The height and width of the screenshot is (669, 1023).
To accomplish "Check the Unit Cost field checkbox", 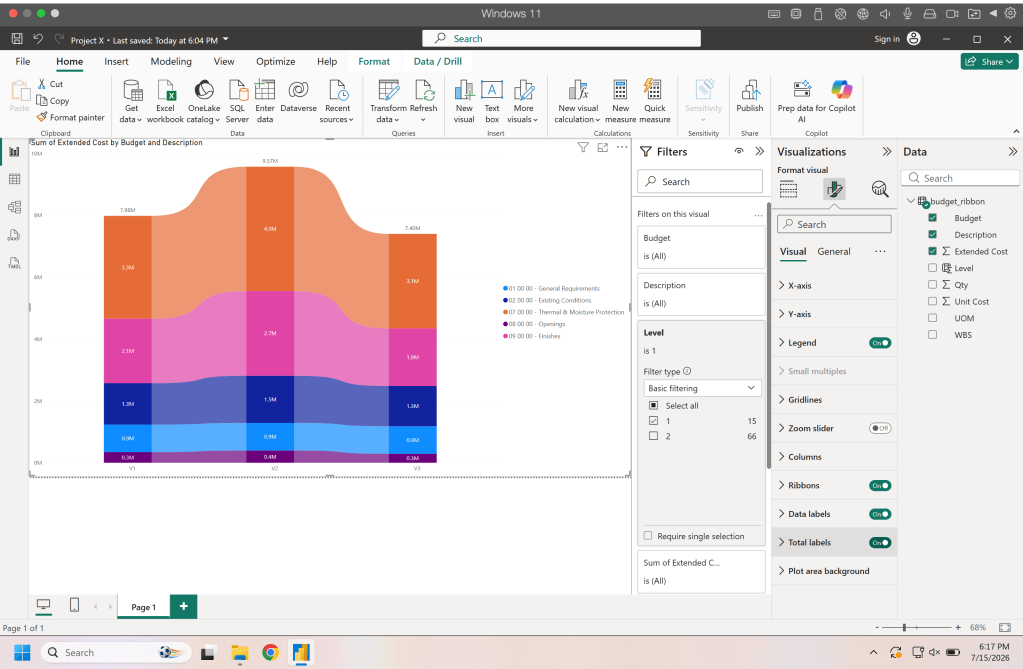I will (932, 302).
